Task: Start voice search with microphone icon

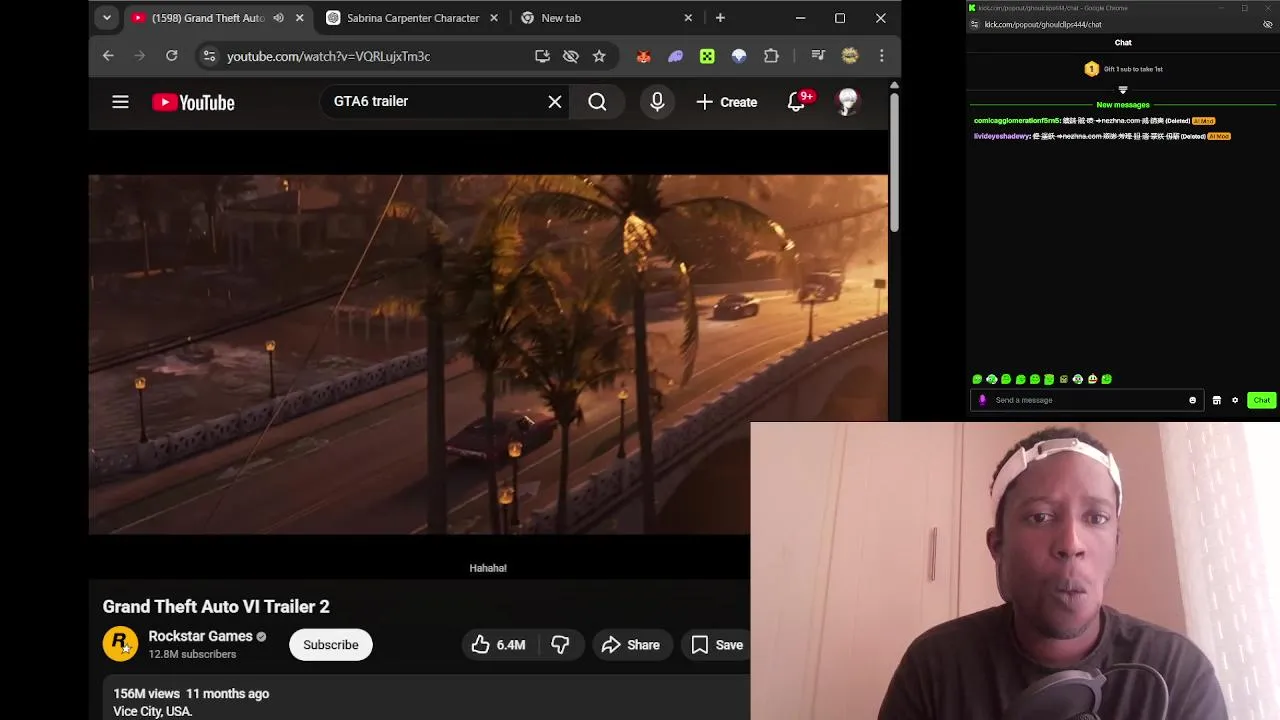Action: (x=657, y=102)
